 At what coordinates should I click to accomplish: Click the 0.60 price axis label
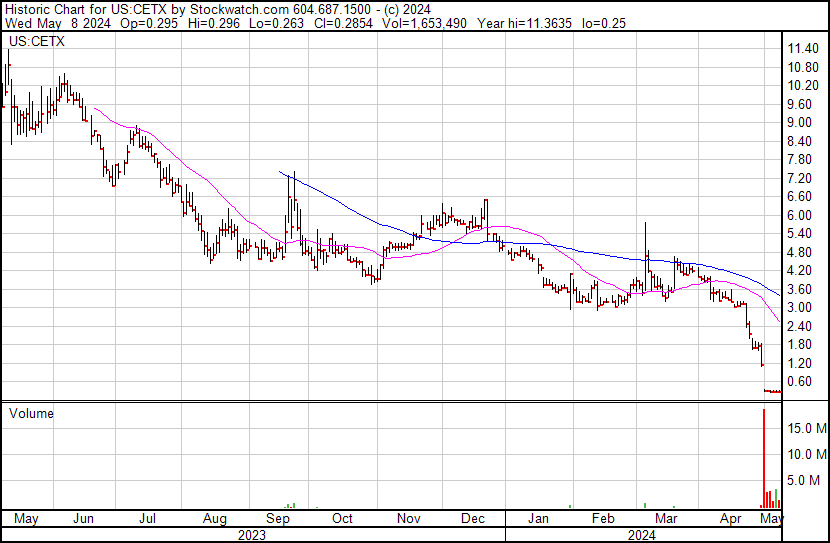tap(800, 381)
